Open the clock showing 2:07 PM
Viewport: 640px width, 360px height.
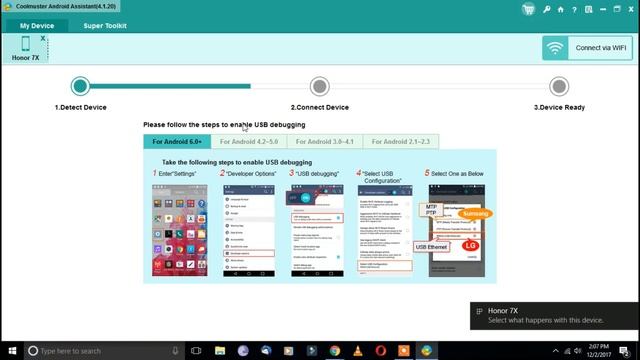(x=599, y=351)
